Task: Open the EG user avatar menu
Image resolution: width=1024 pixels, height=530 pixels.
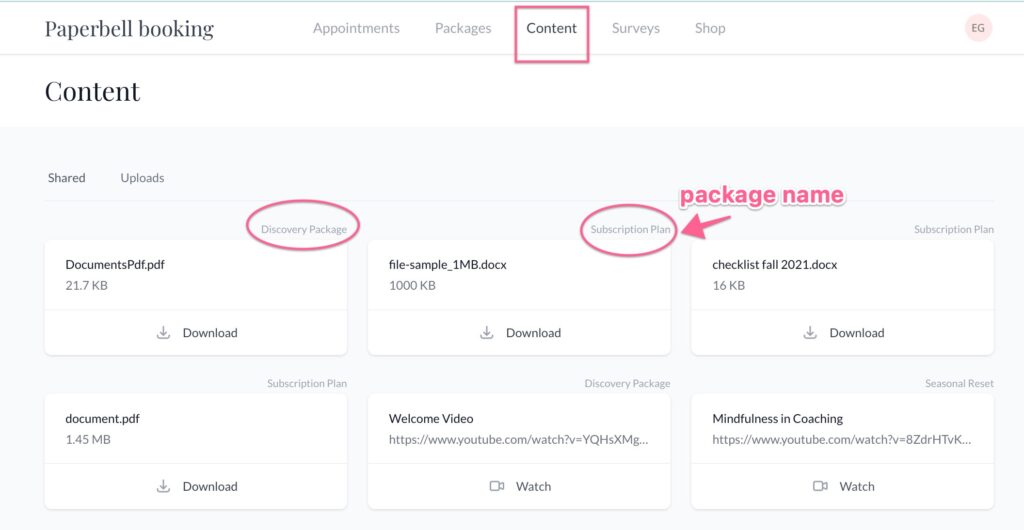Action: click(x=977, y=28)
